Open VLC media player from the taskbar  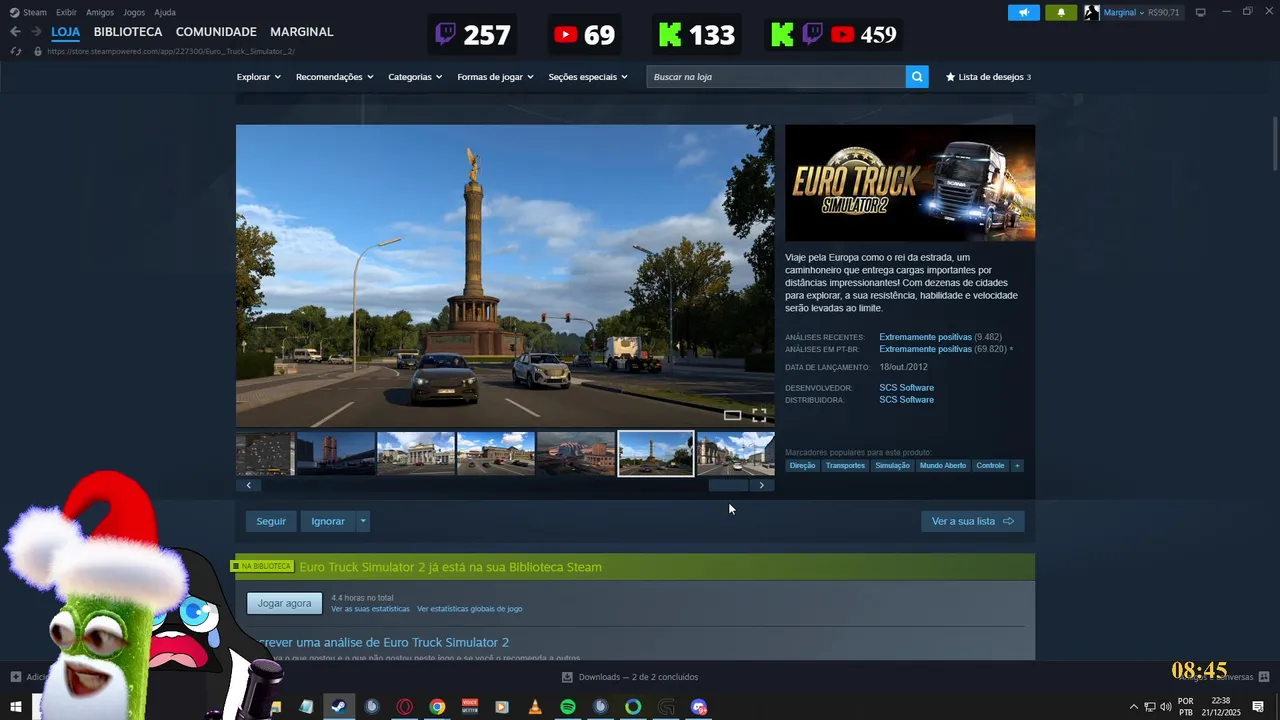(535, 707)
